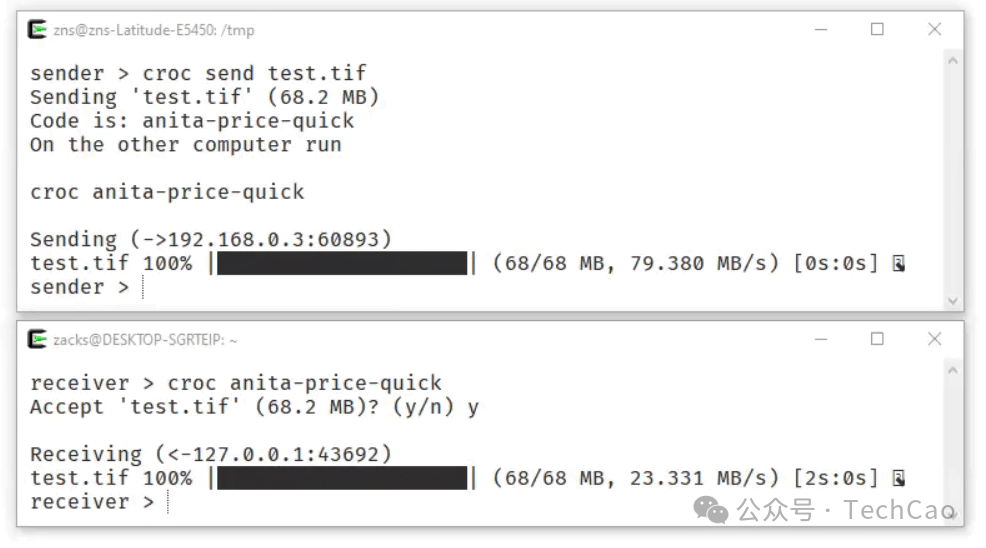Close the receiver terminal window
986x548 pixels.
[x=934, y=339]
